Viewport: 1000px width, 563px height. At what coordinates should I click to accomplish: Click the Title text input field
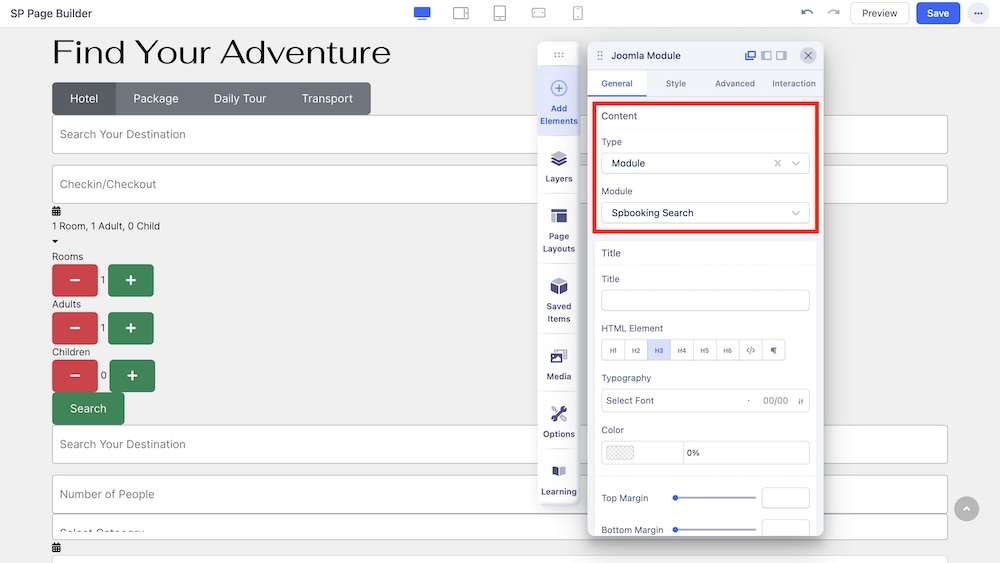click(x=705, y=301)
